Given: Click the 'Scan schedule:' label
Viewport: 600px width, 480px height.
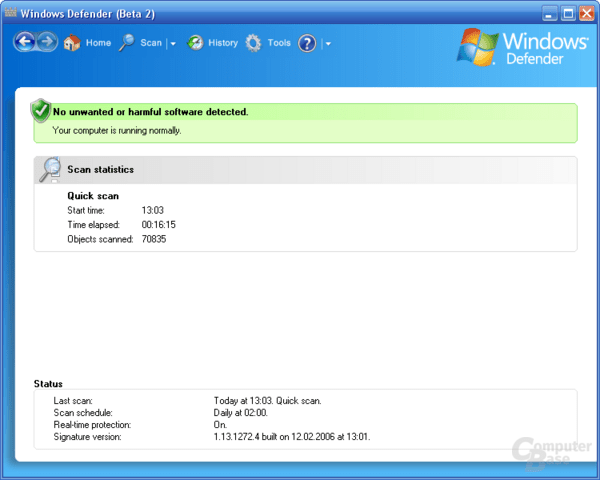Looking at the screenshot, I should point(83,413).
